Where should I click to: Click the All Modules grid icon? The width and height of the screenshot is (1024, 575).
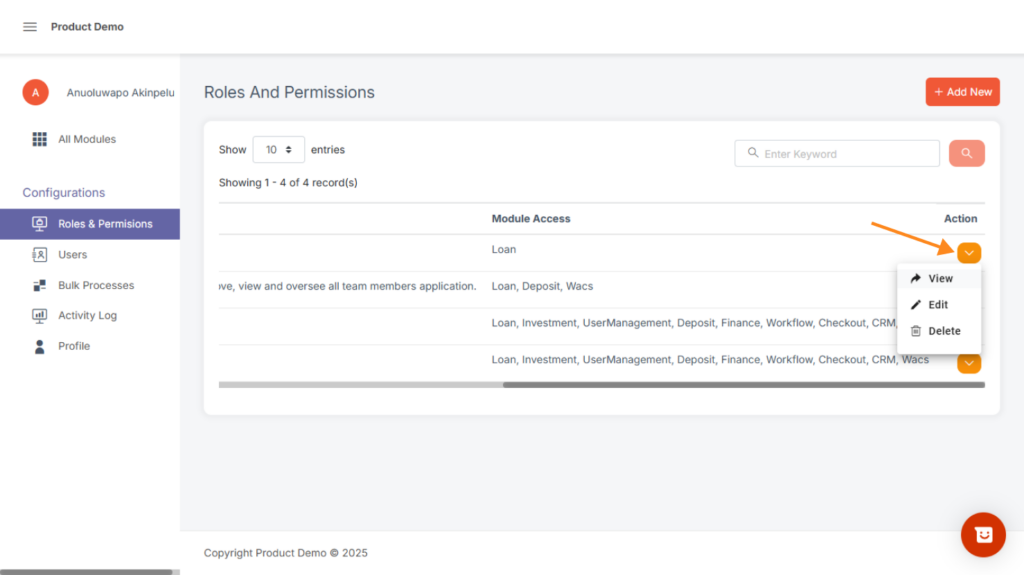coord(40,139)
